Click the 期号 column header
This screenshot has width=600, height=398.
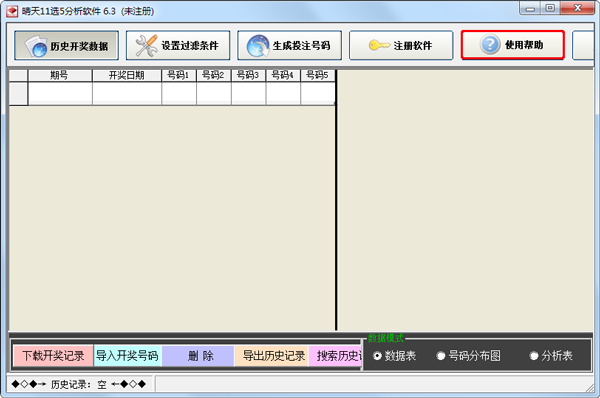[60, 75]
